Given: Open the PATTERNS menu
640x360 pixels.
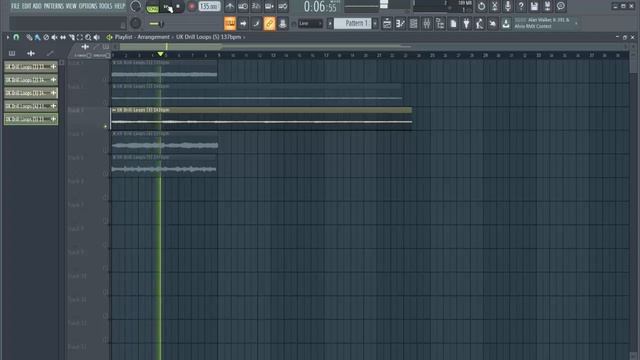Looking at the screenshot, I should pyautogui.click(x=53, y=6).
